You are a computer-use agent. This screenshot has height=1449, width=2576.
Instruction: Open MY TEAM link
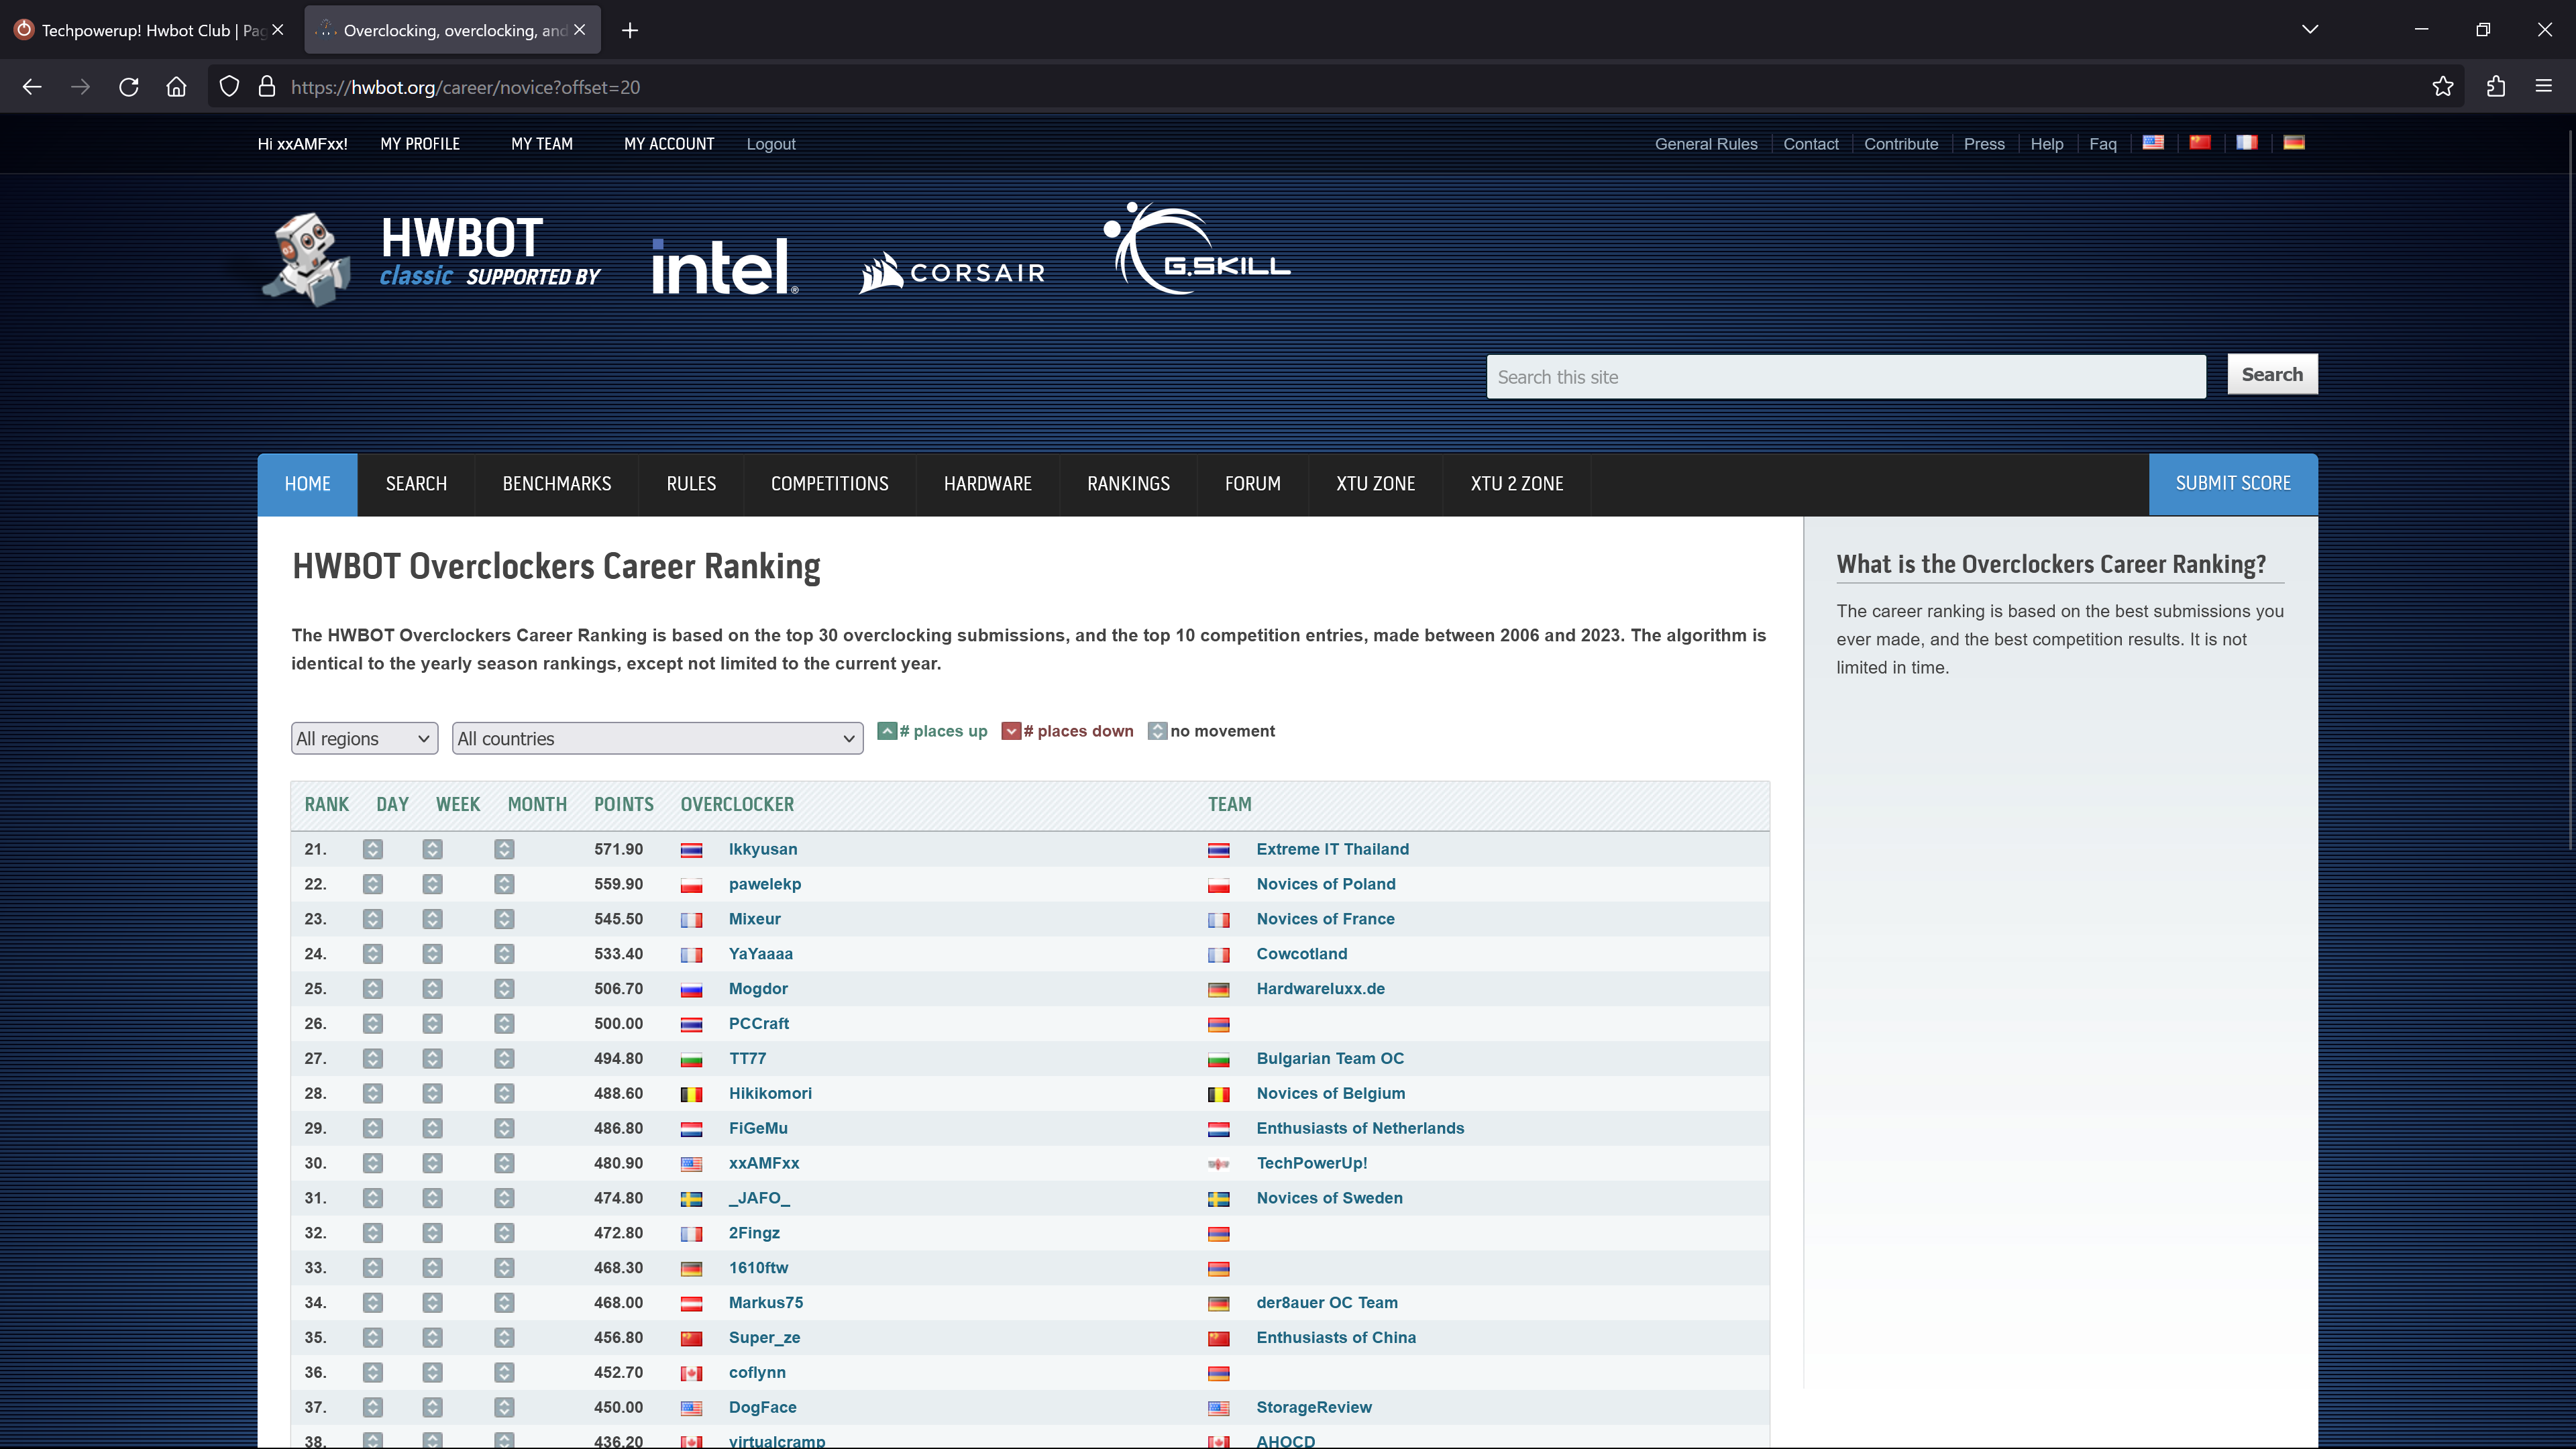(x=542, y=144)
